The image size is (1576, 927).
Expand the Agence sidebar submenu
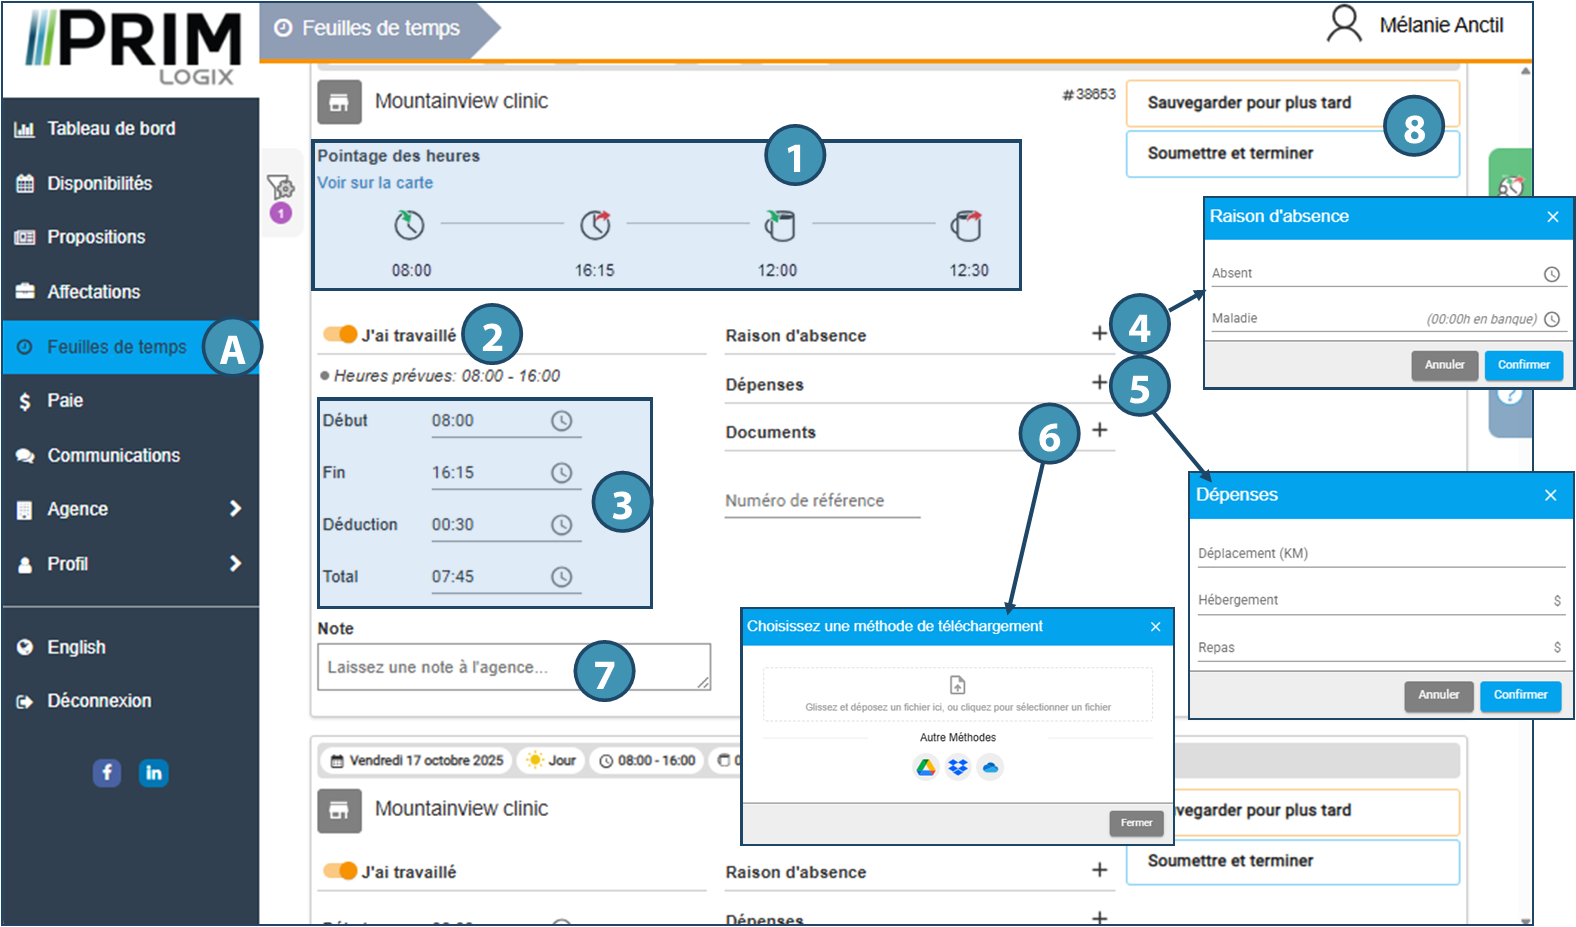(235, 509)
